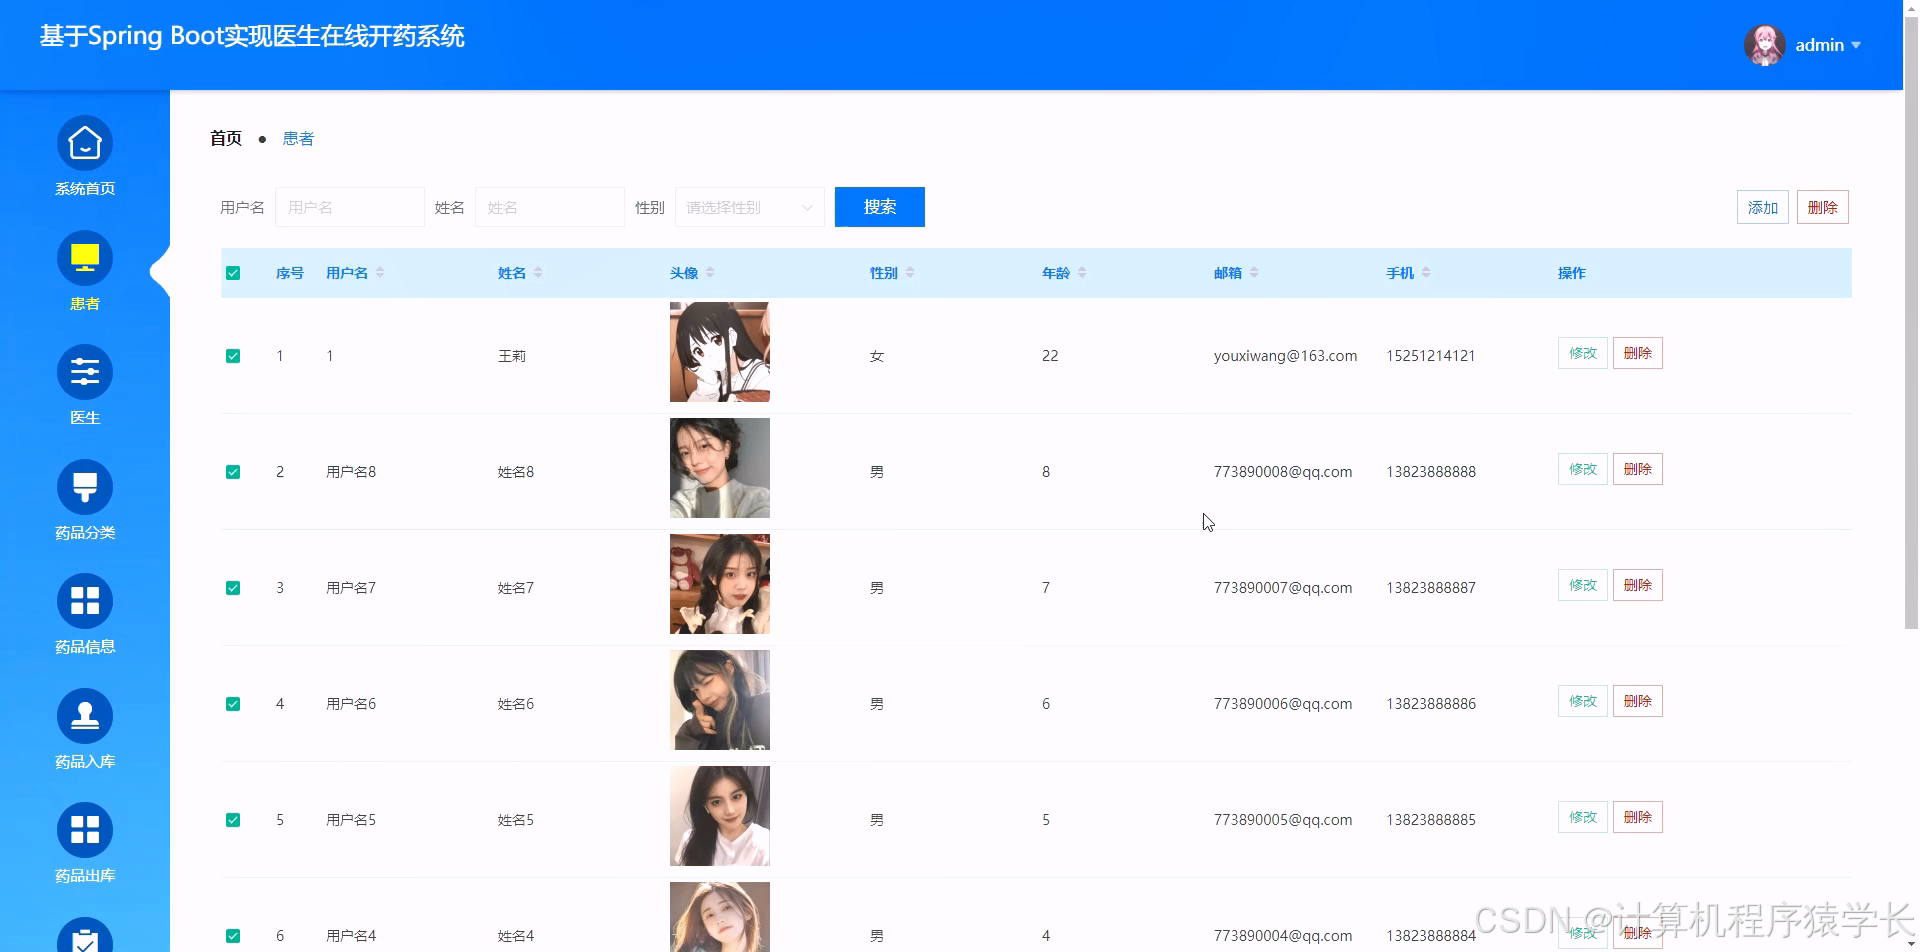Sort by 年龄 column arrows
Image resolution: width=1920 pixels, height=952 pixels.
(1082, 273)
